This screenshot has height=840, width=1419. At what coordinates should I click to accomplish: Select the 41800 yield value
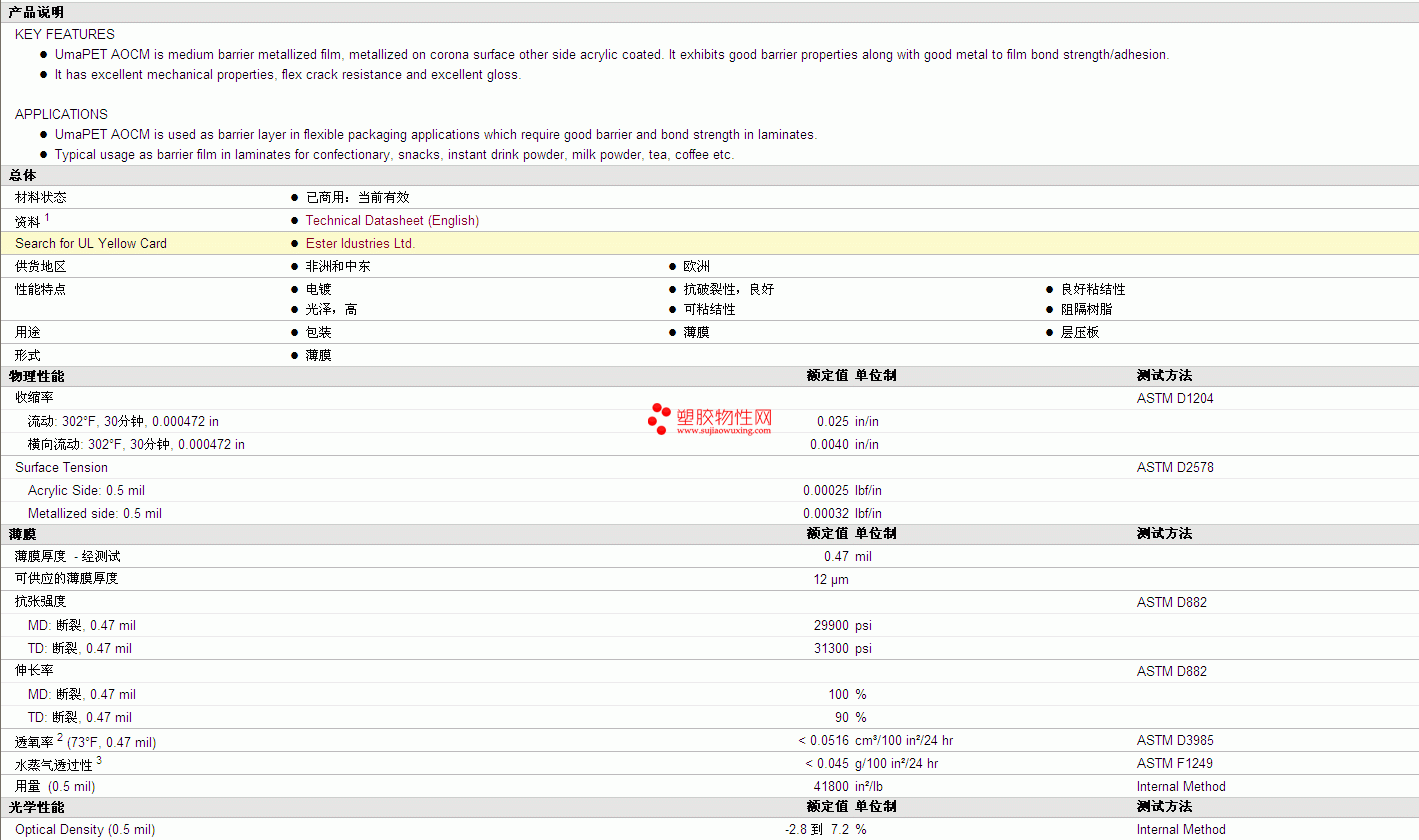832,786
